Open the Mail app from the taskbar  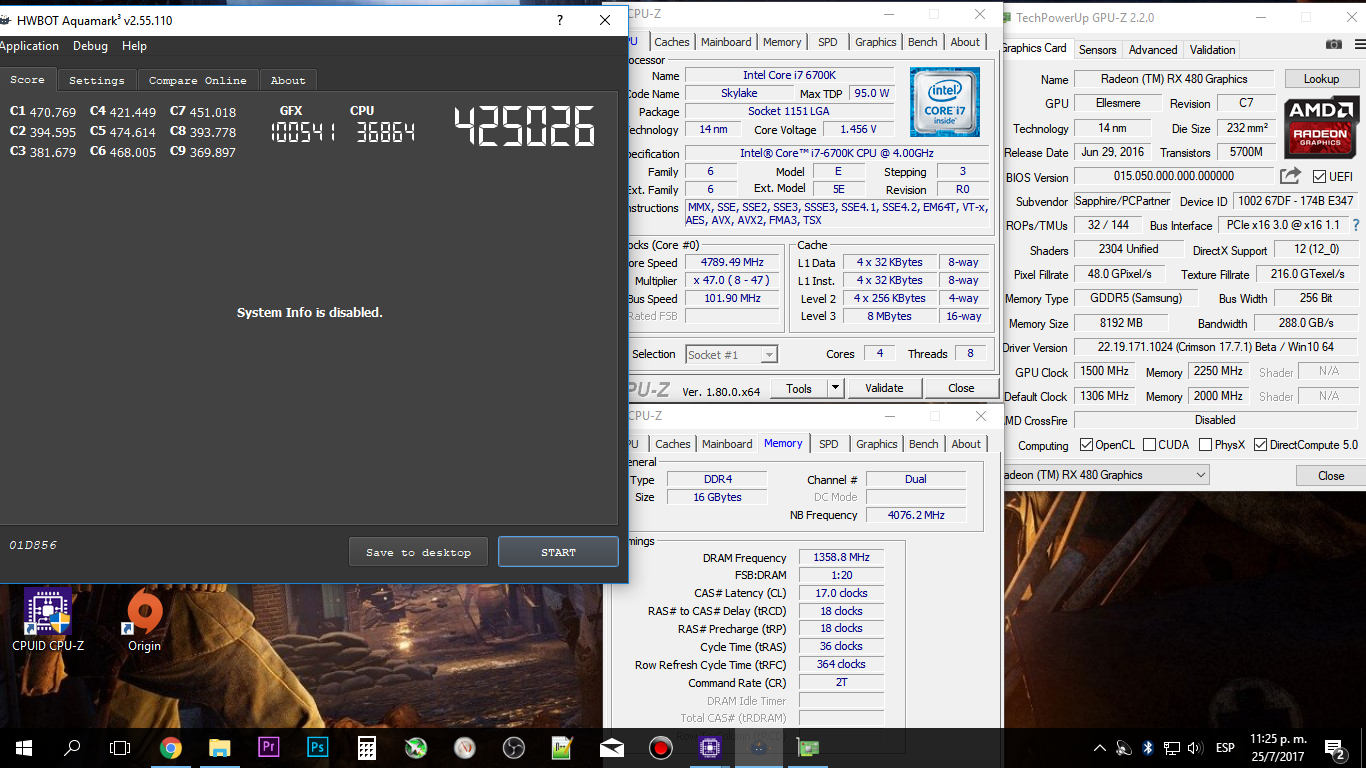coord(611,747)
